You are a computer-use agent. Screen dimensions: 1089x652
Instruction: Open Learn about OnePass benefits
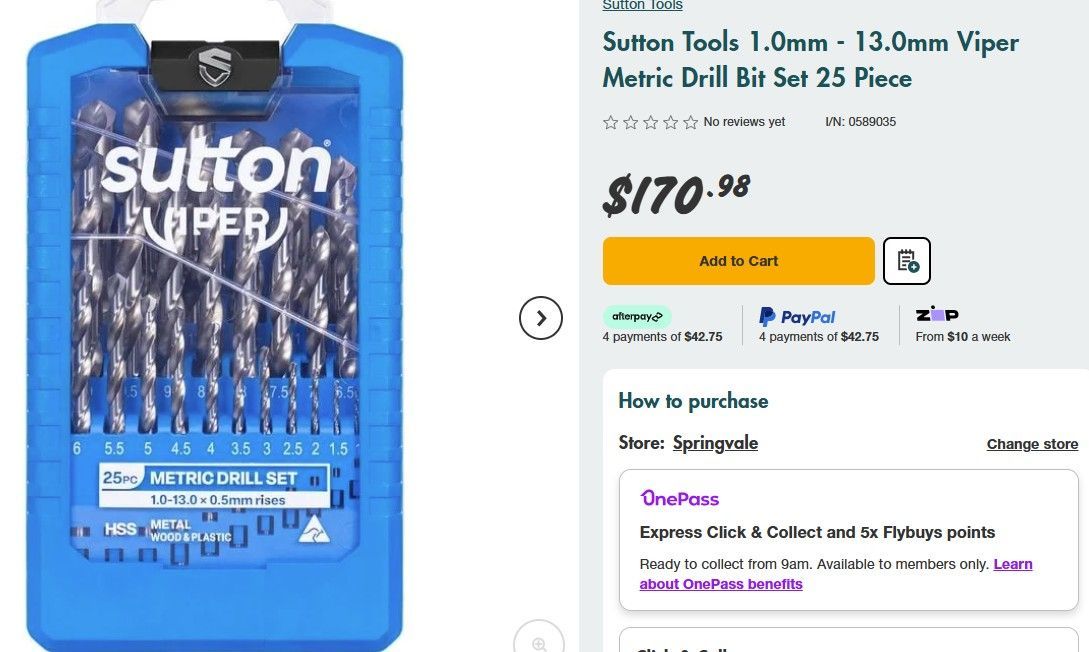pos(721,584)
